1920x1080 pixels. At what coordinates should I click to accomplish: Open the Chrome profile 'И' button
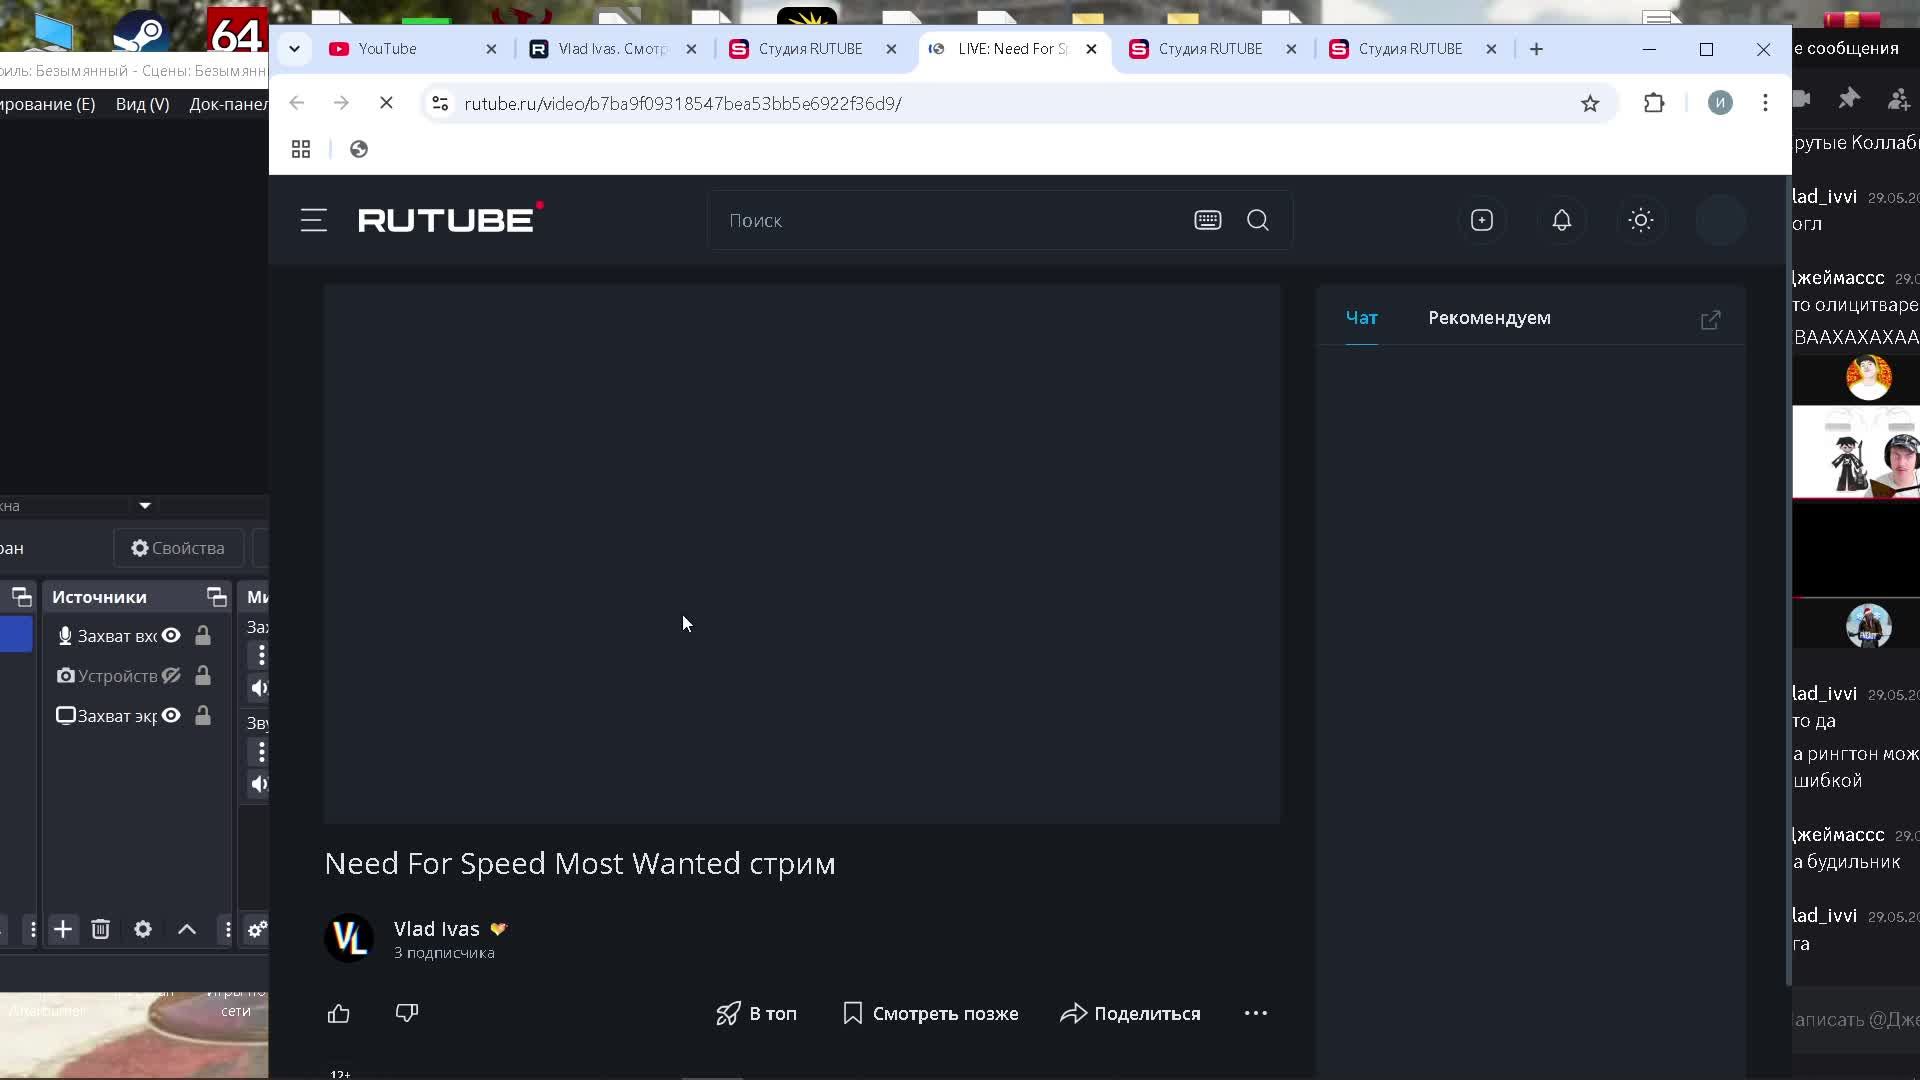pos(1720,103)
